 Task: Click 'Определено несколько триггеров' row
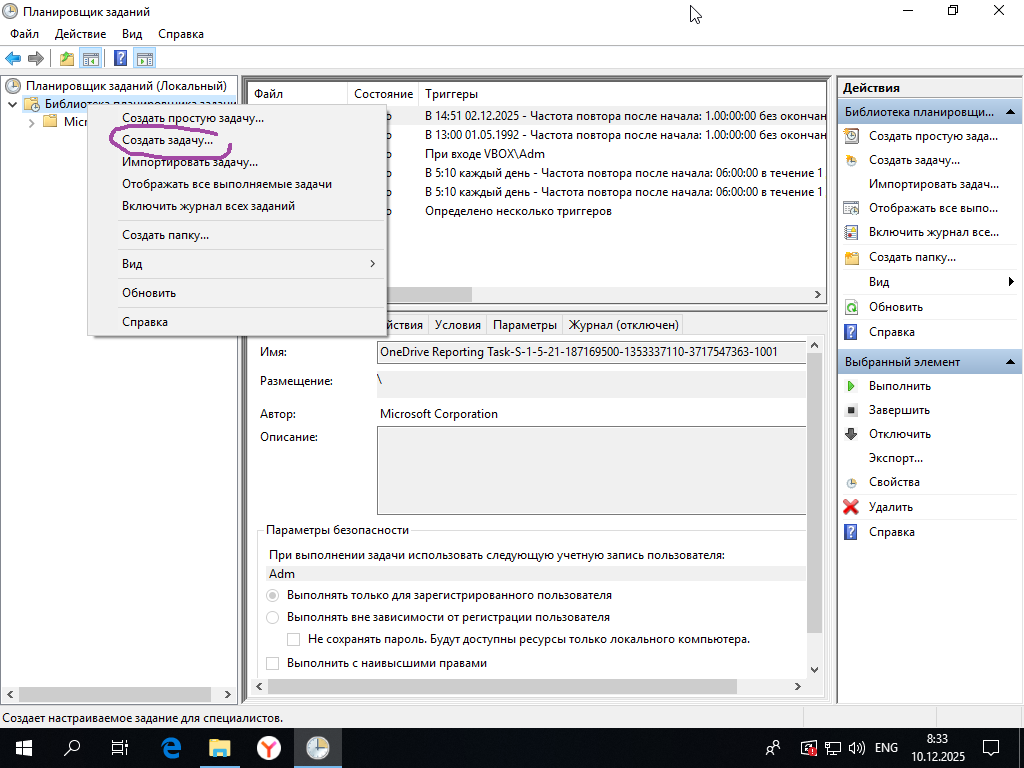pyautogui.click(x=518, y=211)
